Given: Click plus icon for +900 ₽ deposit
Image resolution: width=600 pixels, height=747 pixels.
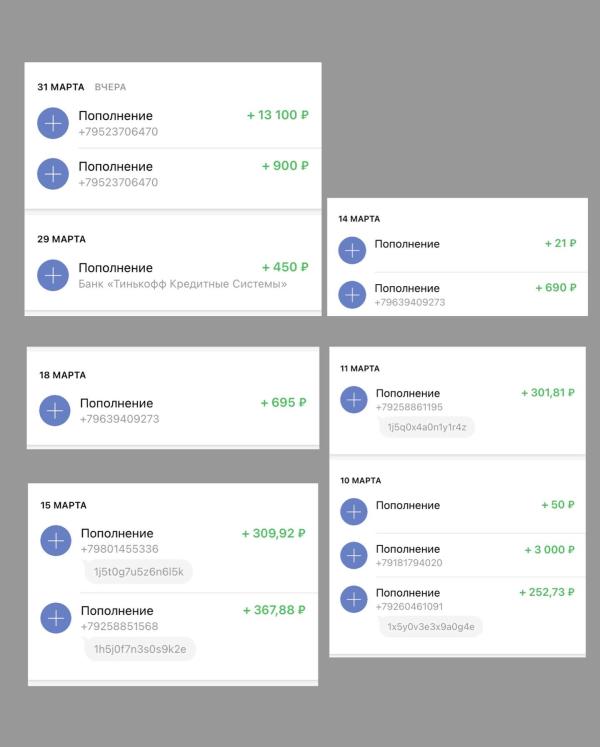Looking at the screenshot, I should (53, 174).
